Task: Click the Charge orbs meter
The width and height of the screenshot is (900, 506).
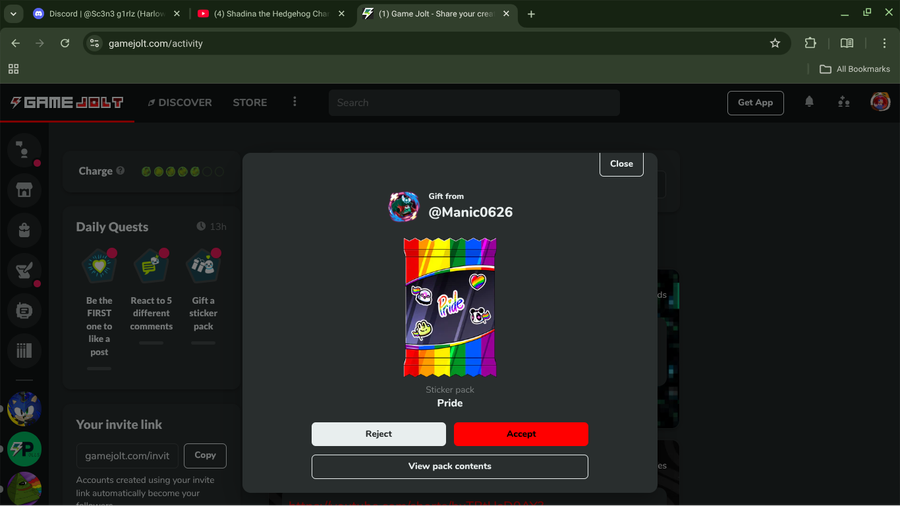Action: [183, 172]
